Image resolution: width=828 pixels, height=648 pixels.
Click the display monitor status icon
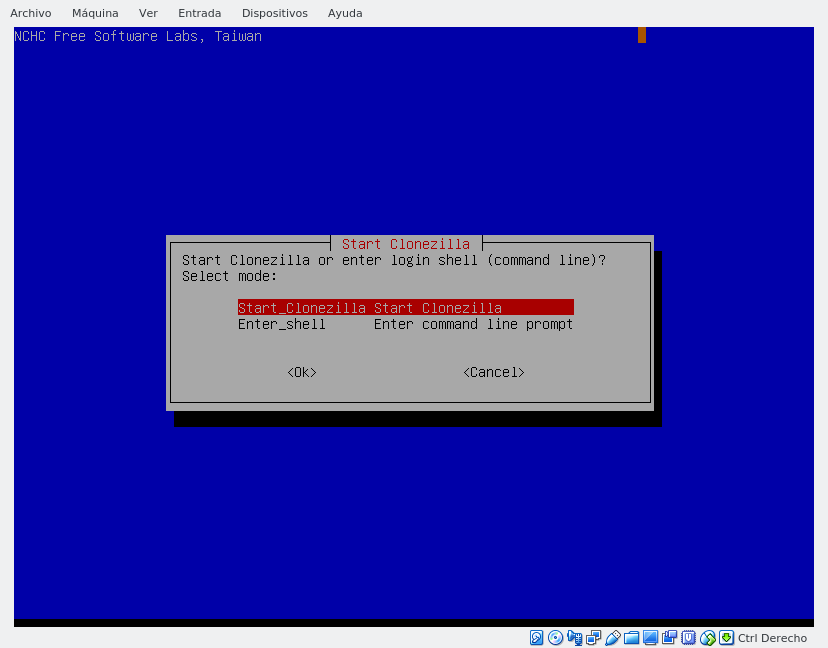651,638
